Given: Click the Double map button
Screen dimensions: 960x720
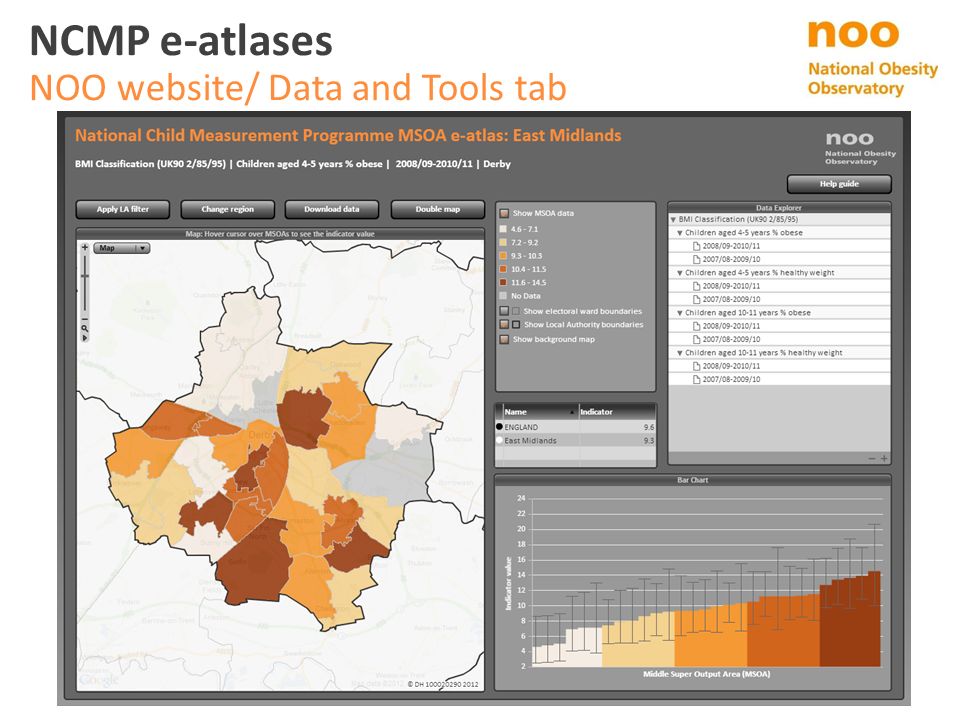Looking at the screenshot, I should pos(437,209).
